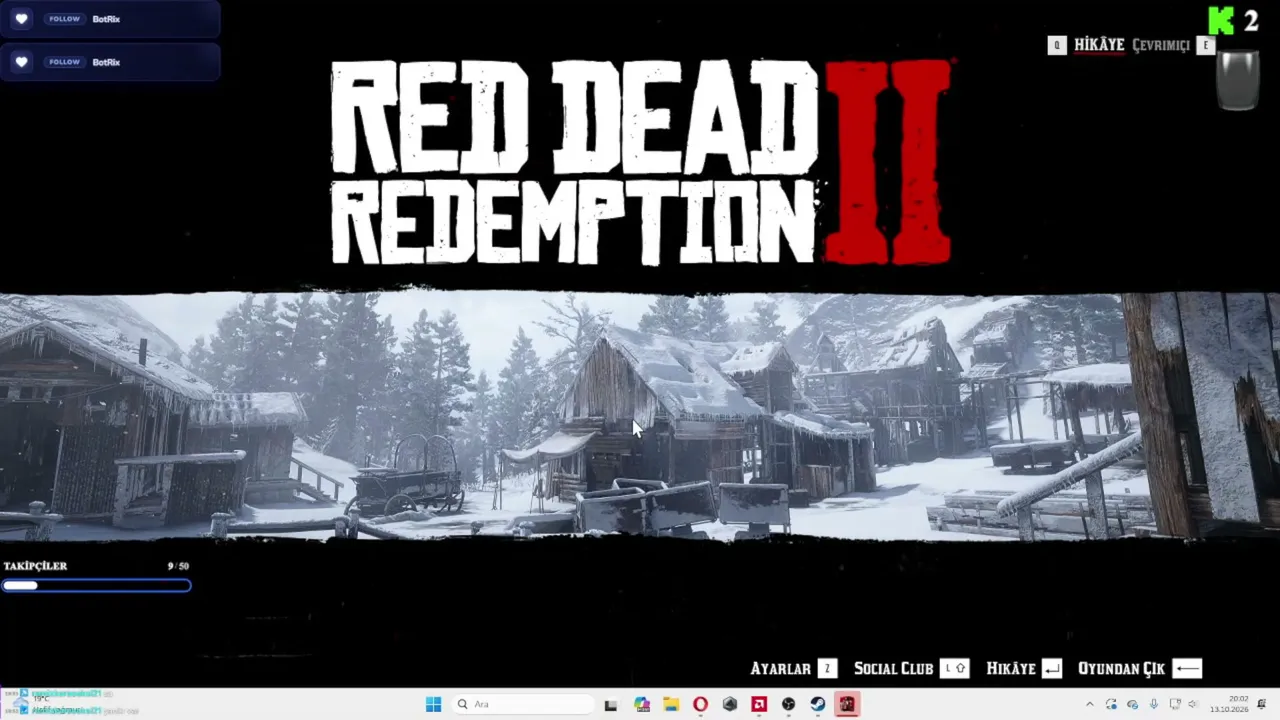1280x720 pixels.
Task: Select the Hikâye tab at top
Action: point(1099,45)
